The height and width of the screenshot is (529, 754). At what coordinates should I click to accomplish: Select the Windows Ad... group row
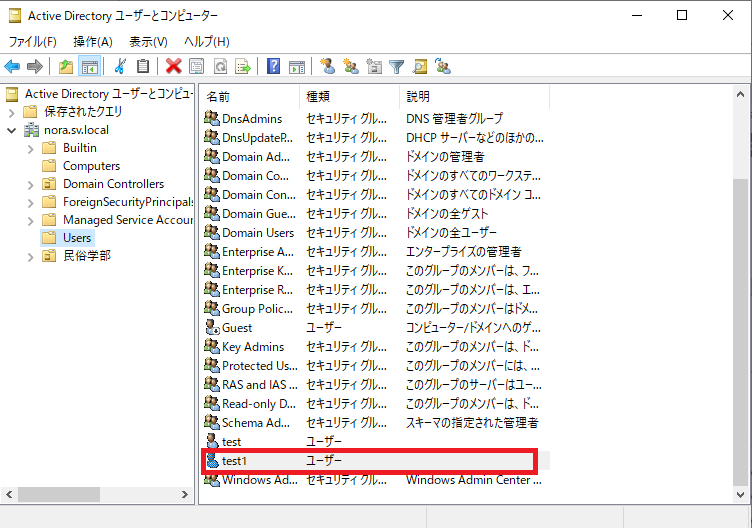(376, 480)
